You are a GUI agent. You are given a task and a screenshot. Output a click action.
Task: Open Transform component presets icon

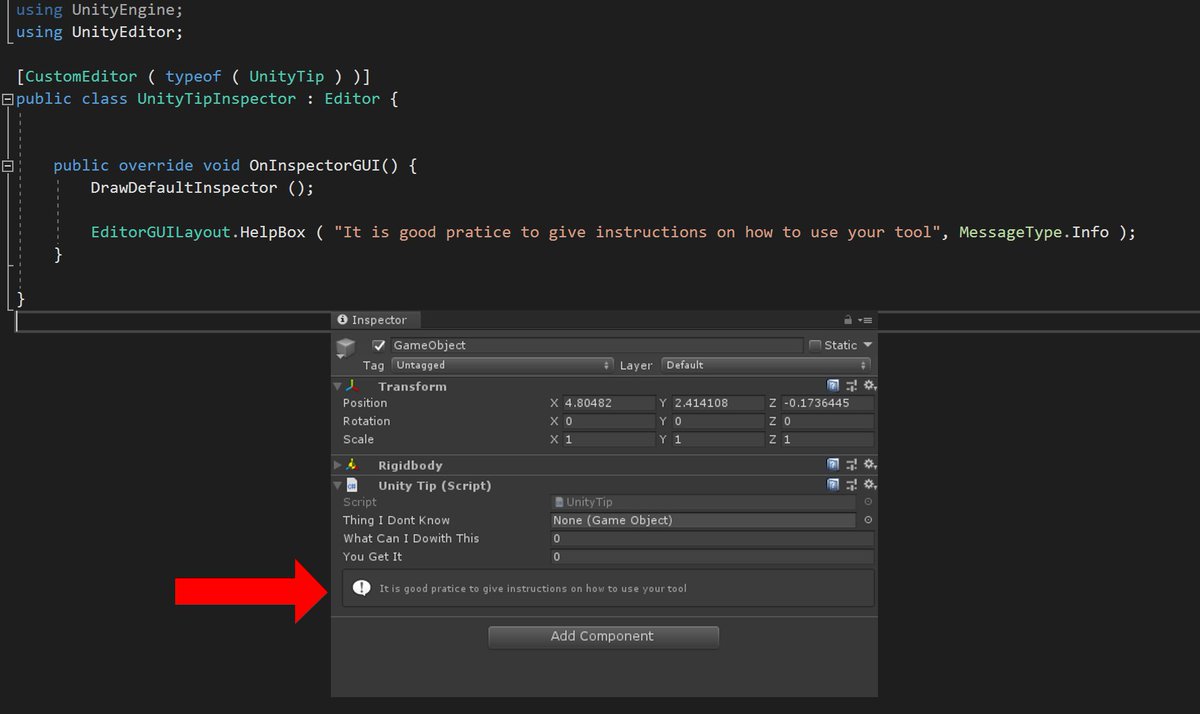pos(851,385)
